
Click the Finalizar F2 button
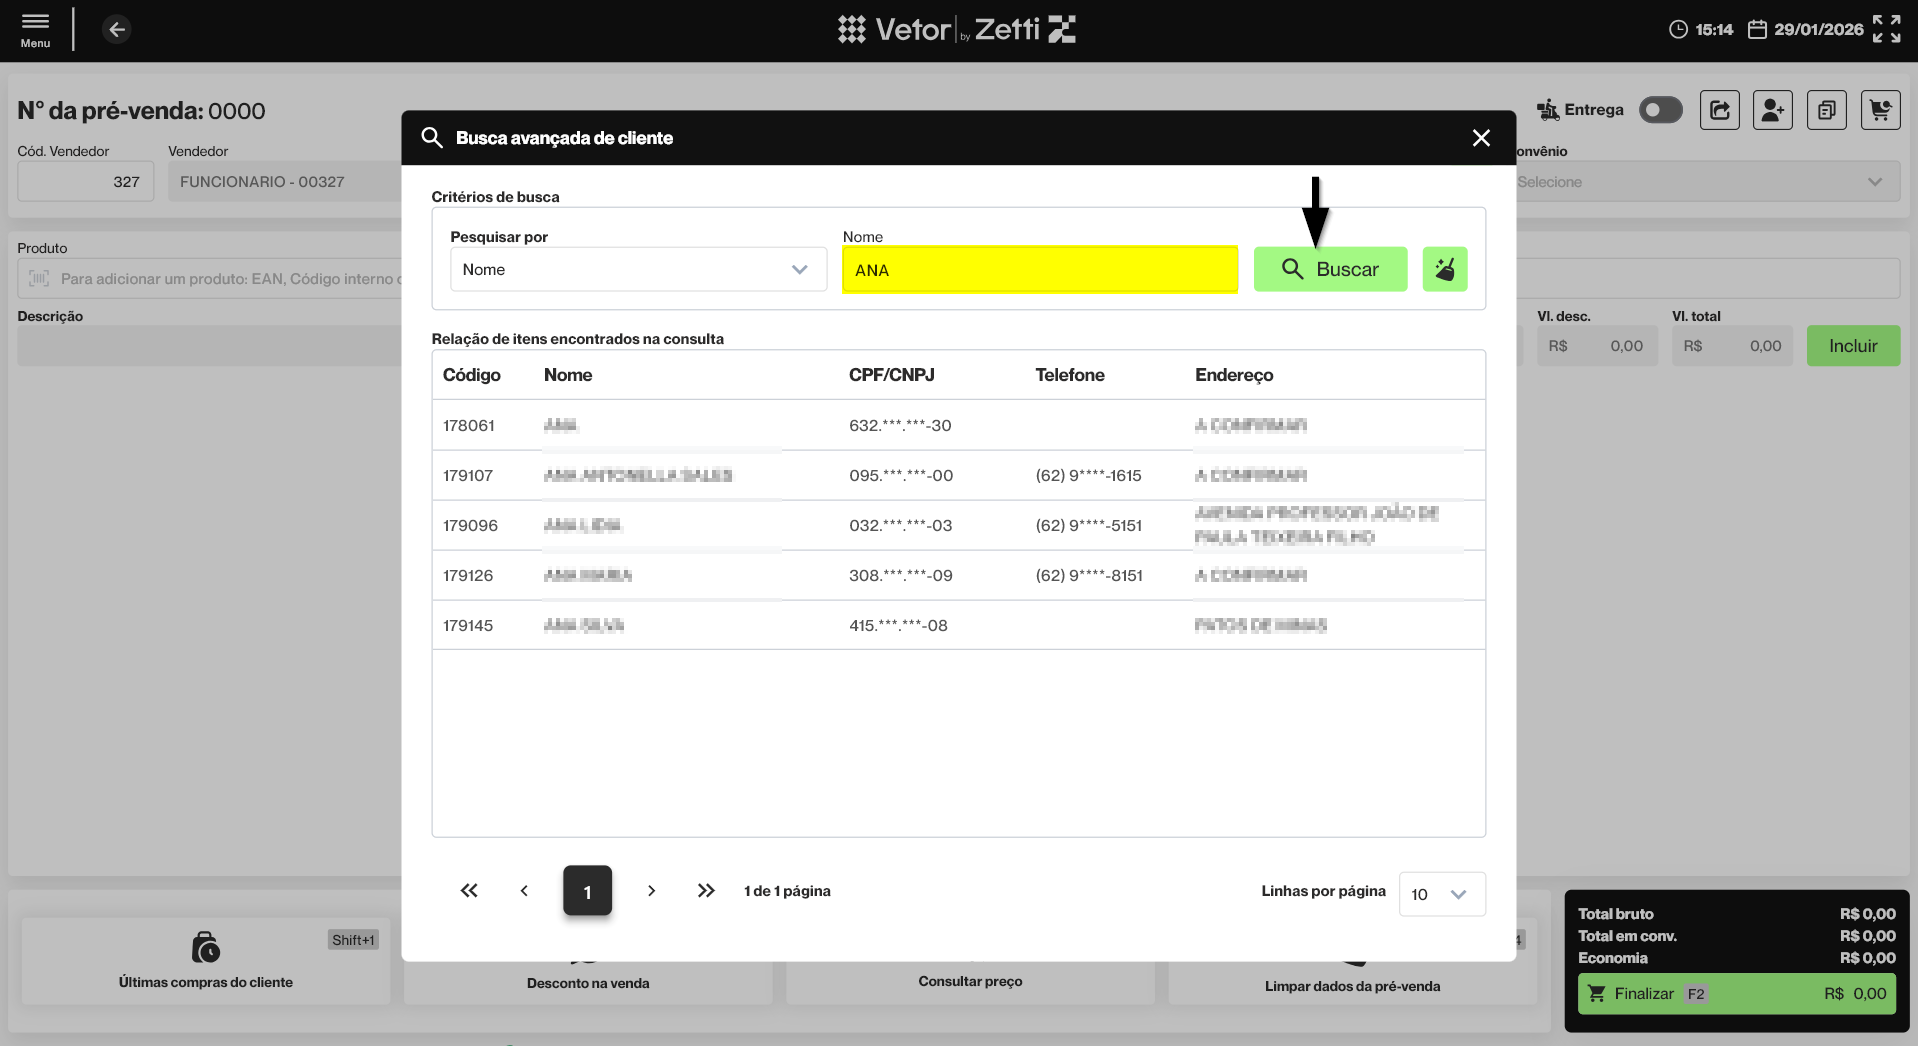coord(1736,994)
